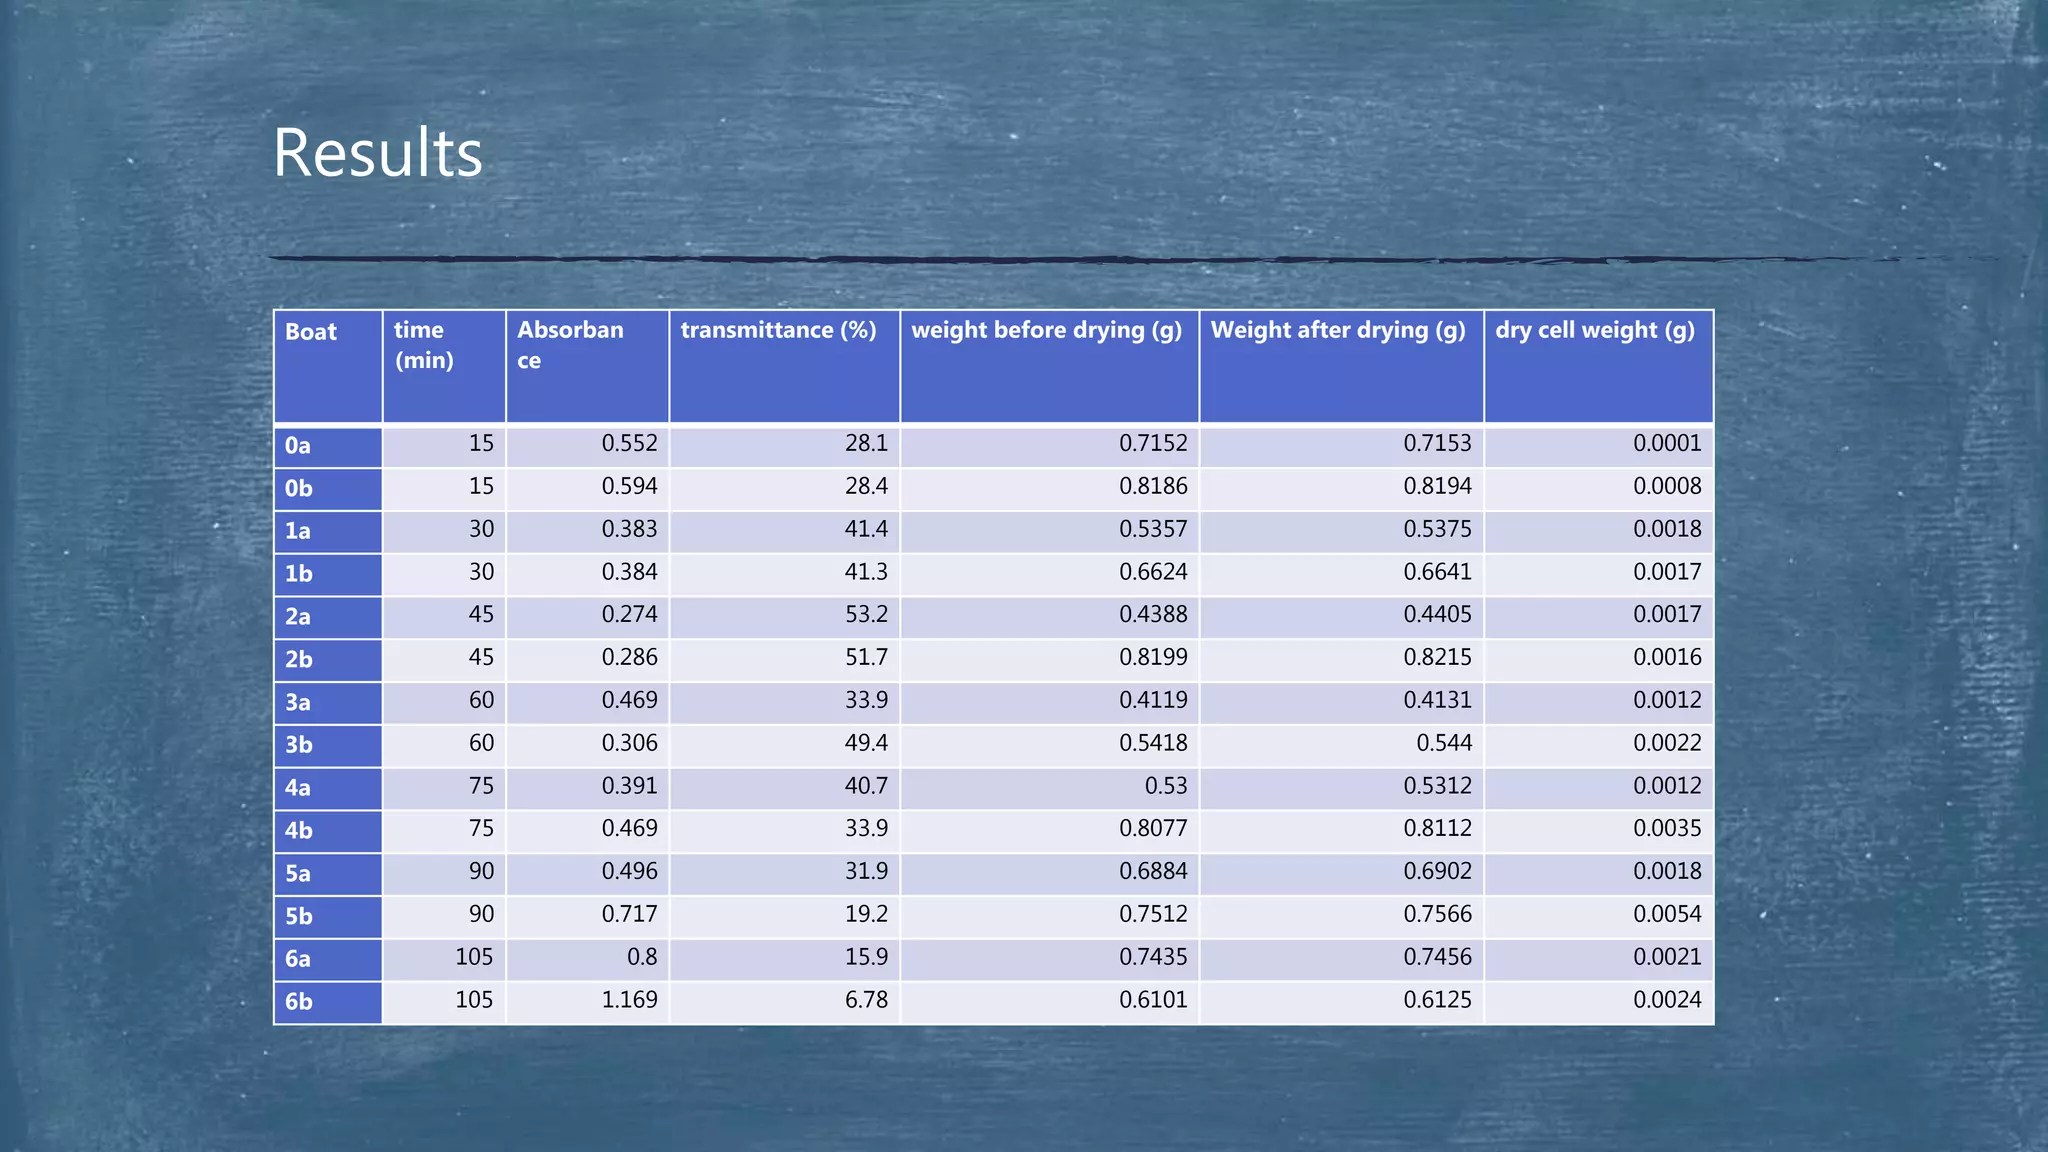Select the Boat column header
Viewport: 2048px width, 1152px height.
click(311, 332)
